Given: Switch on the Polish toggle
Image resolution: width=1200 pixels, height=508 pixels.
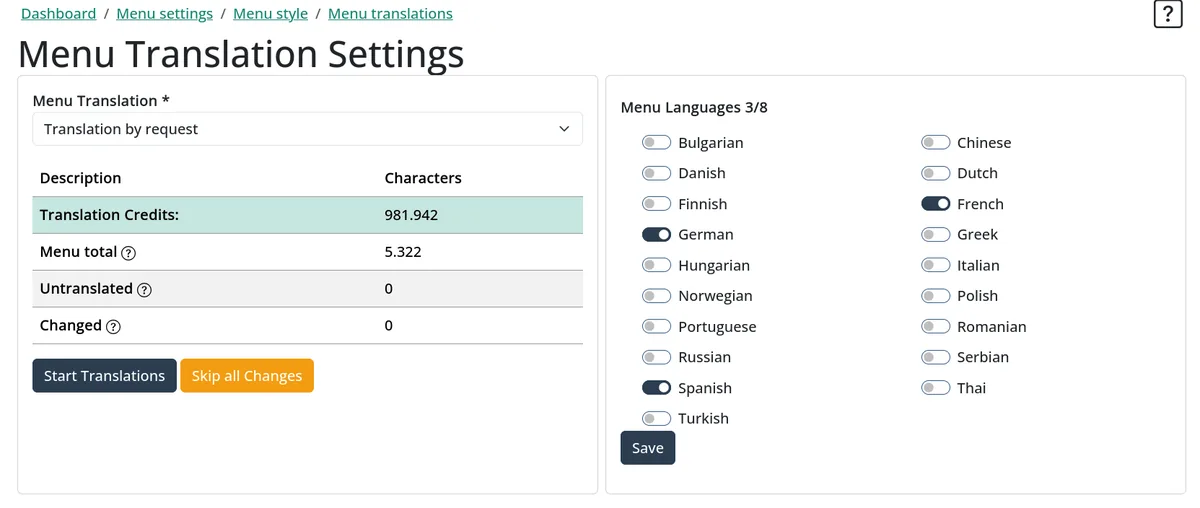Looking at the screenshot, I should (x=935, y=296).
